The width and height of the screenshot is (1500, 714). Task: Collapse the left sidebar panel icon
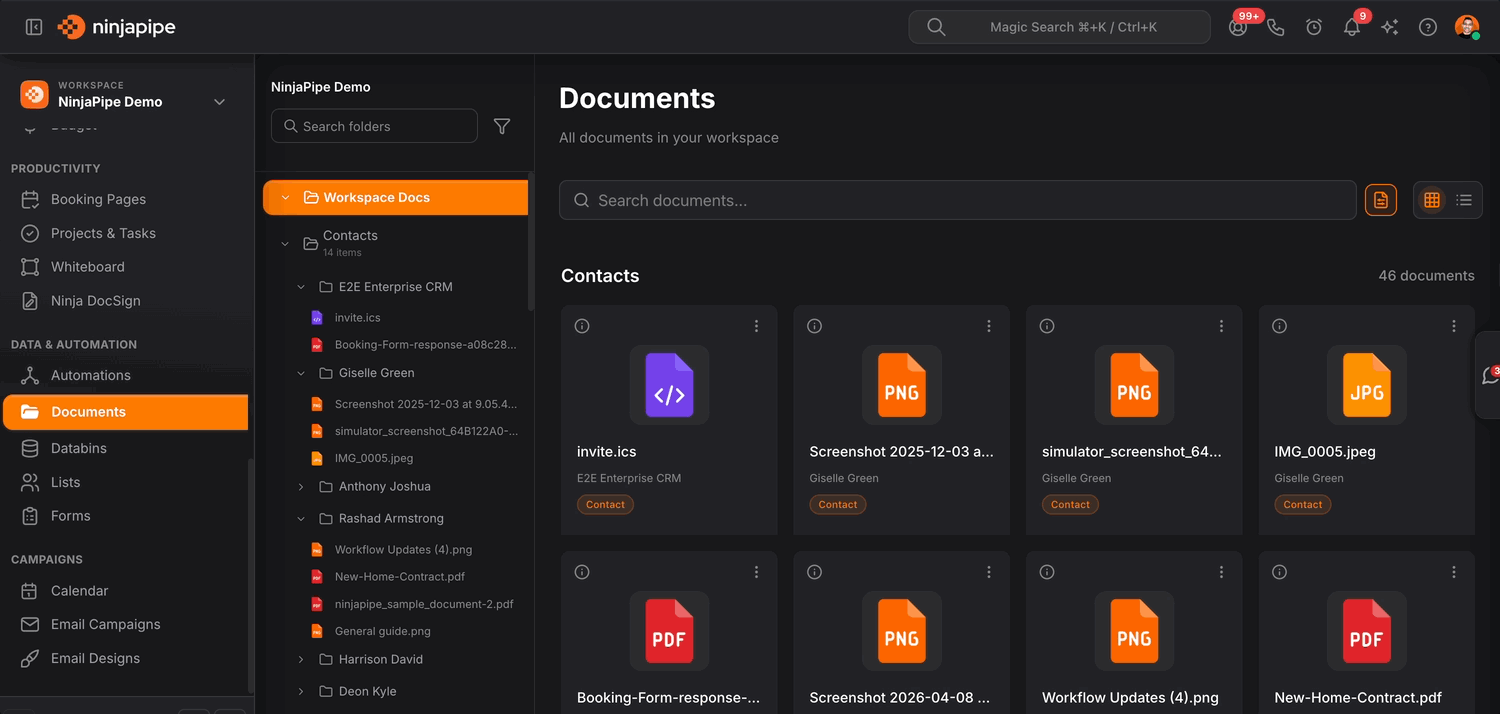tap(34, 27)
